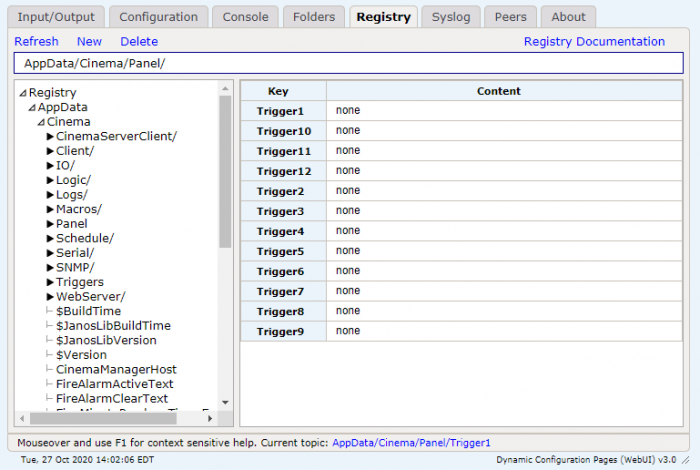Expand the Triggers node arrow

50,282
